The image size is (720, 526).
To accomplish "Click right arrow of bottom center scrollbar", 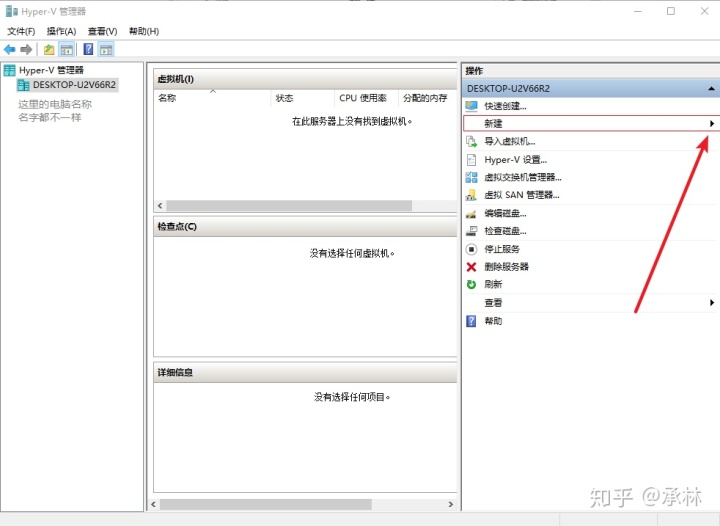I will click(451, 504).
